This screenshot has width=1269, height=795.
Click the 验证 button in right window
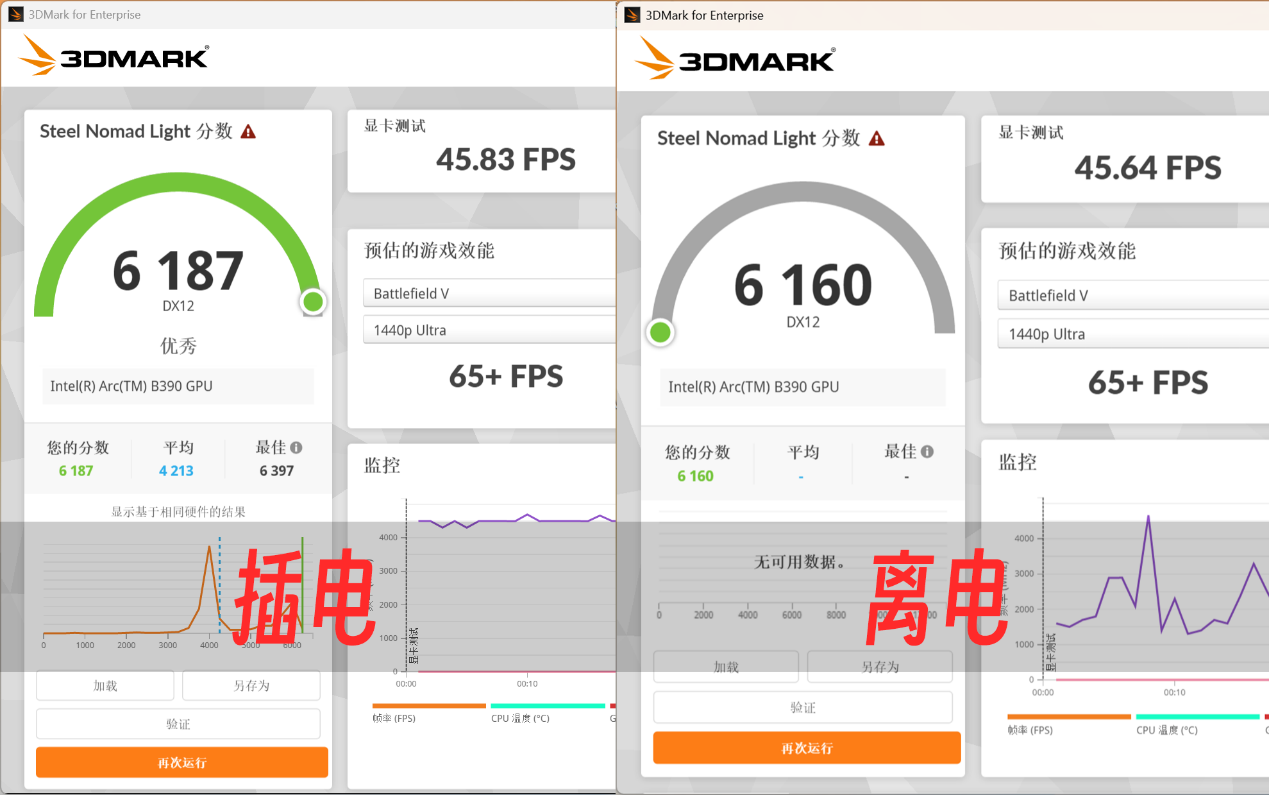(x=803, y=707)
